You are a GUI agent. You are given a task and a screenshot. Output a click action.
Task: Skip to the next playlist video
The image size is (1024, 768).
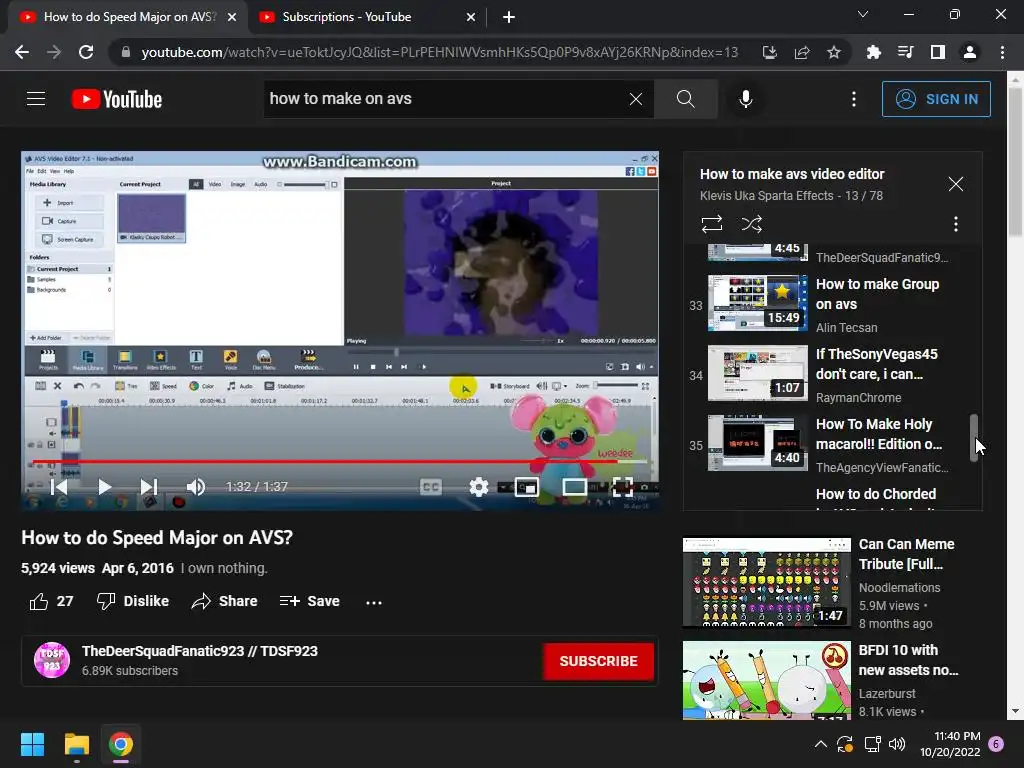(148, 487)
